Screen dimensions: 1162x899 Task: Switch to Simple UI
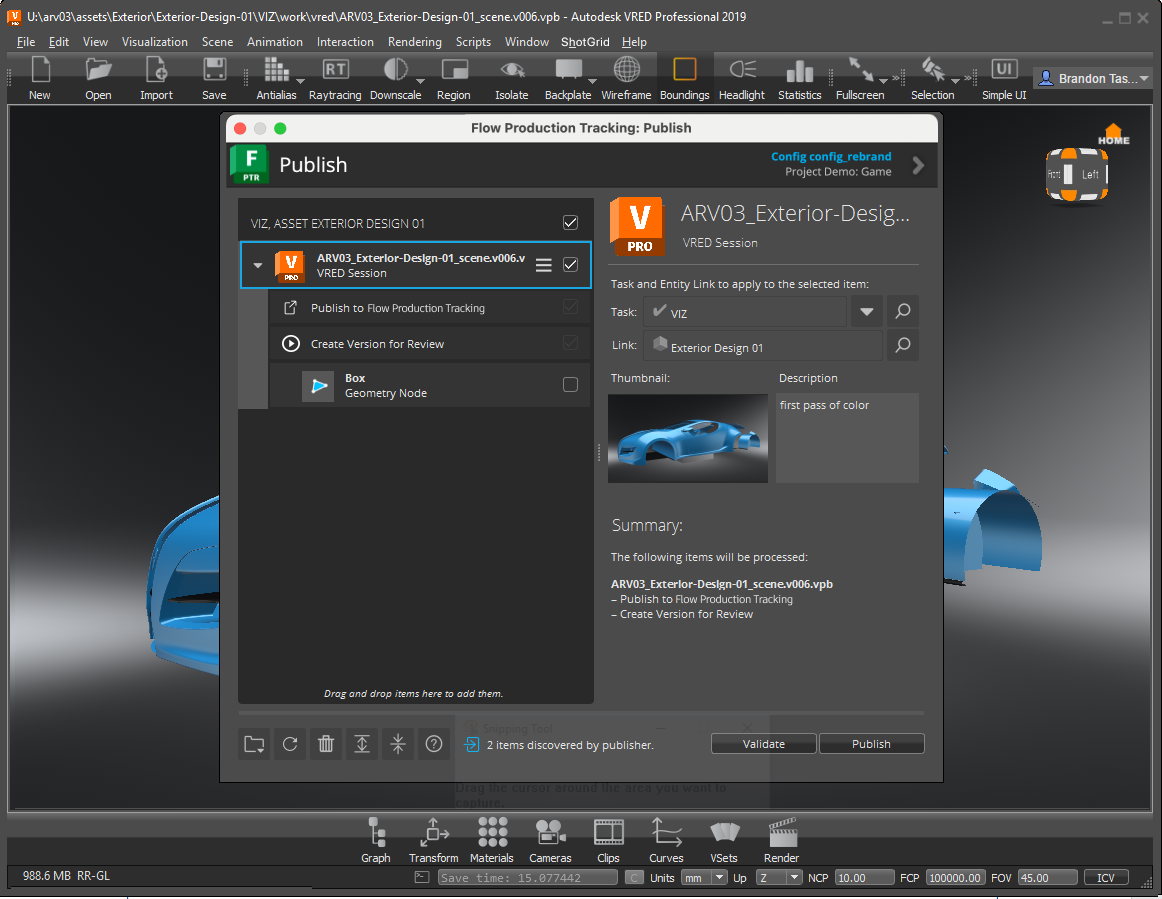click(1004, 78)
